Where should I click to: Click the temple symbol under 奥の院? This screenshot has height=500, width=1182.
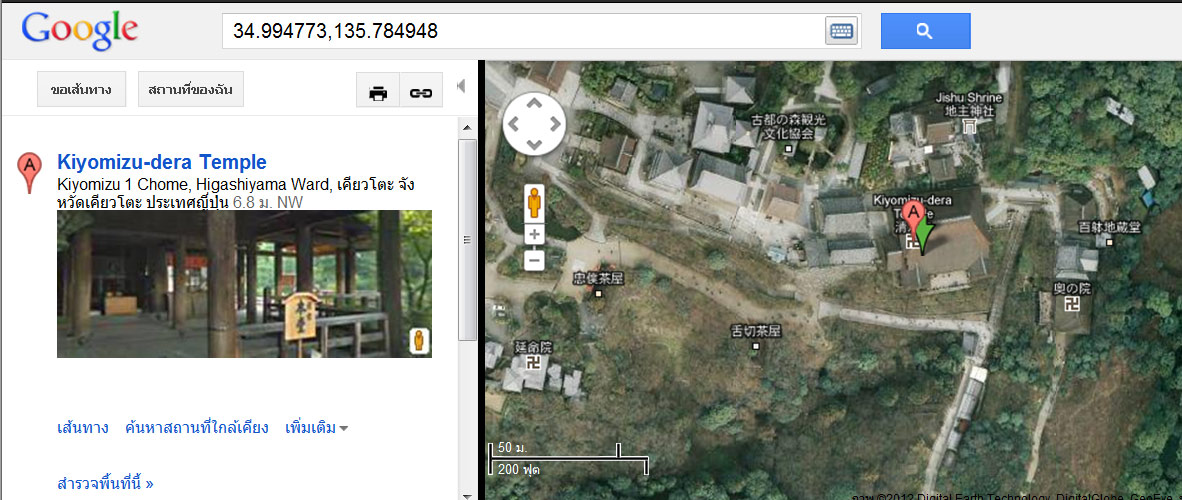point(1071,303)
